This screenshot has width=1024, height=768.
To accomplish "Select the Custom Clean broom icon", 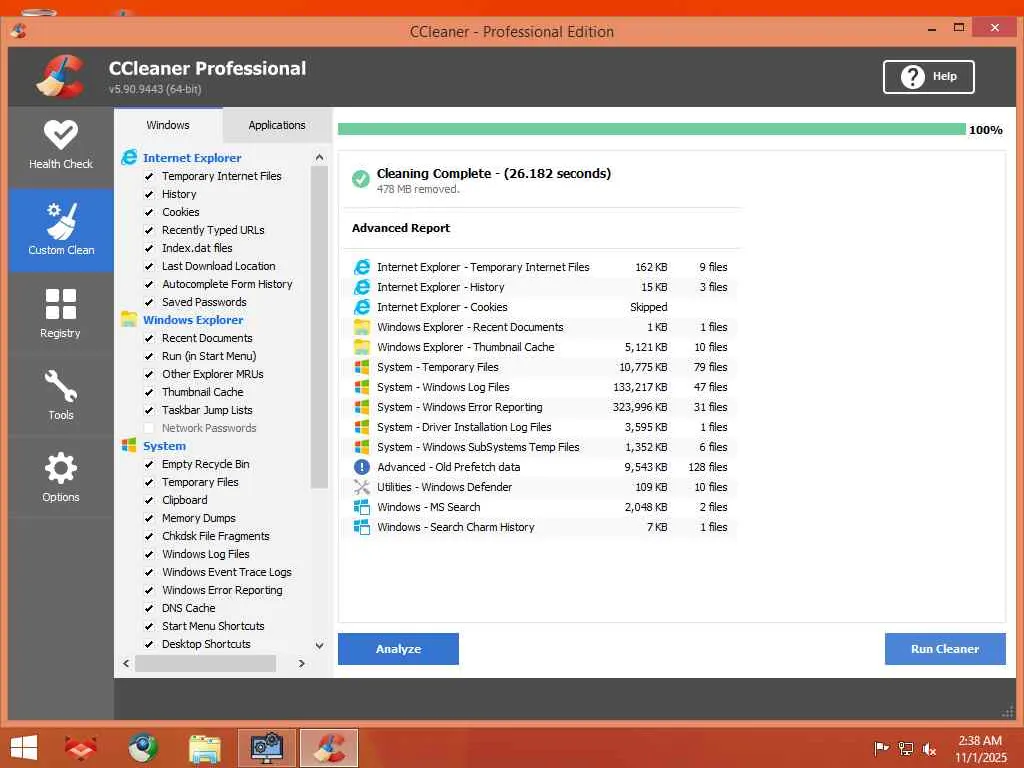I will [62, 221].
